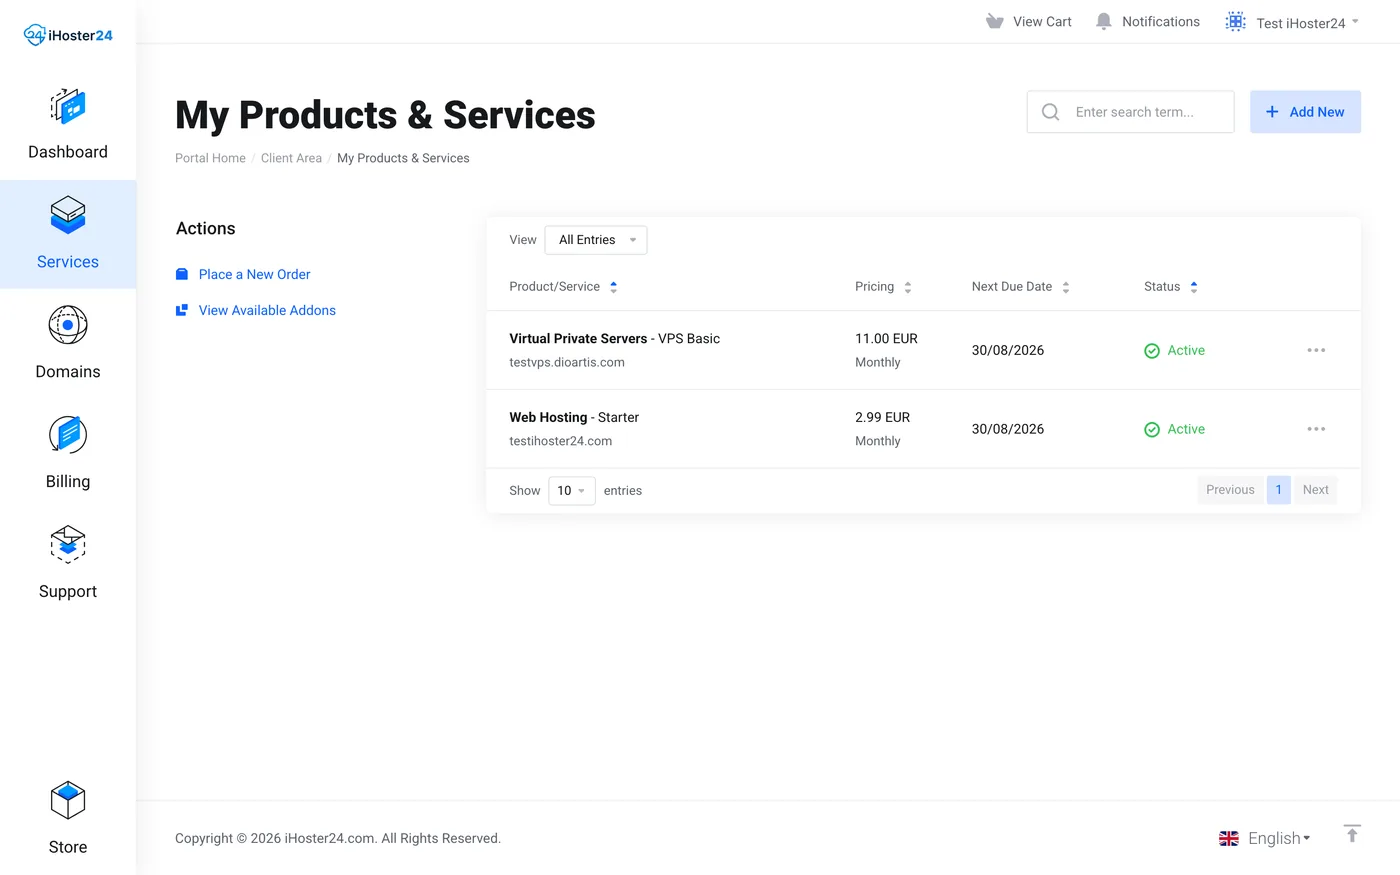The image size is (1400, 875).
Task: Click the testvps.dioartis.com domain text
Action: 567,362
